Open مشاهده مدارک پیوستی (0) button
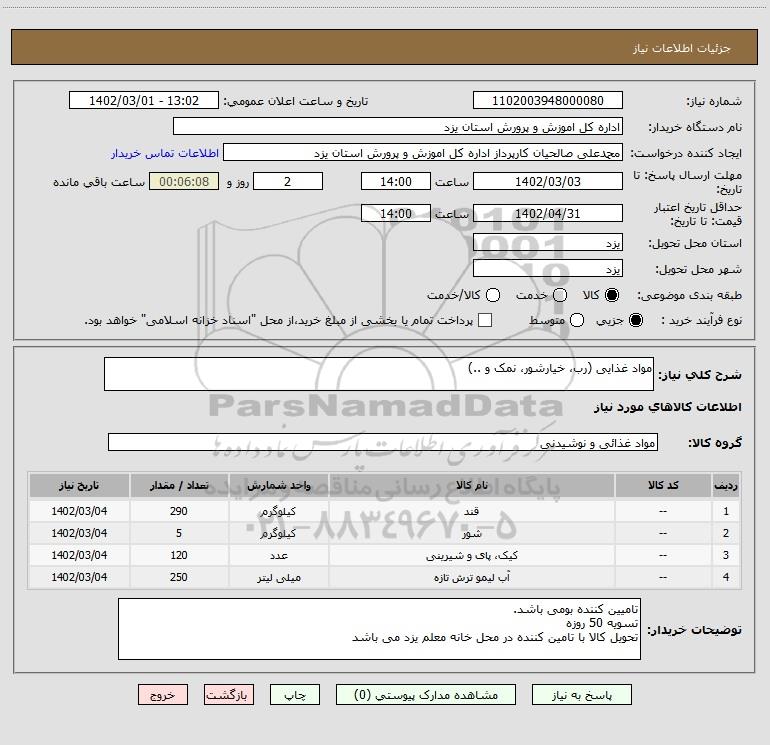 (426, 695)
